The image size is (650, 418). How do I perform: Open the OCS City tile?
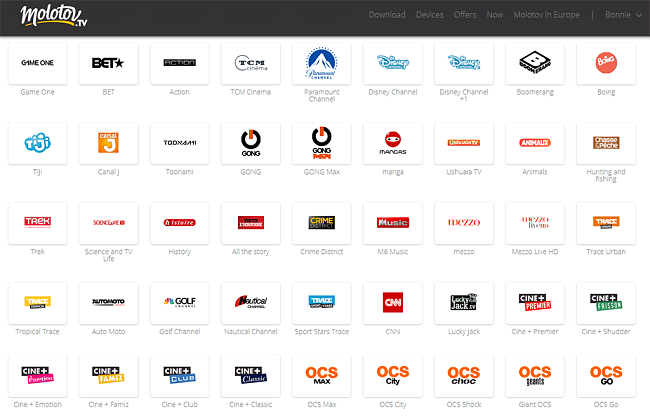393,376
